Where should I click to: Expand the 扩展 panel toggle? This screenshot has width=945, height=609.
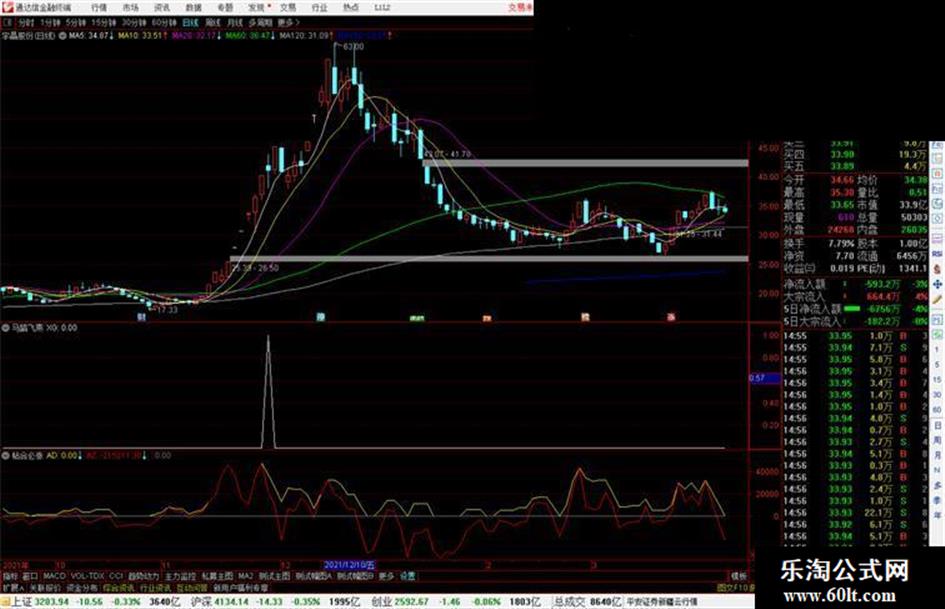point(13,587)
